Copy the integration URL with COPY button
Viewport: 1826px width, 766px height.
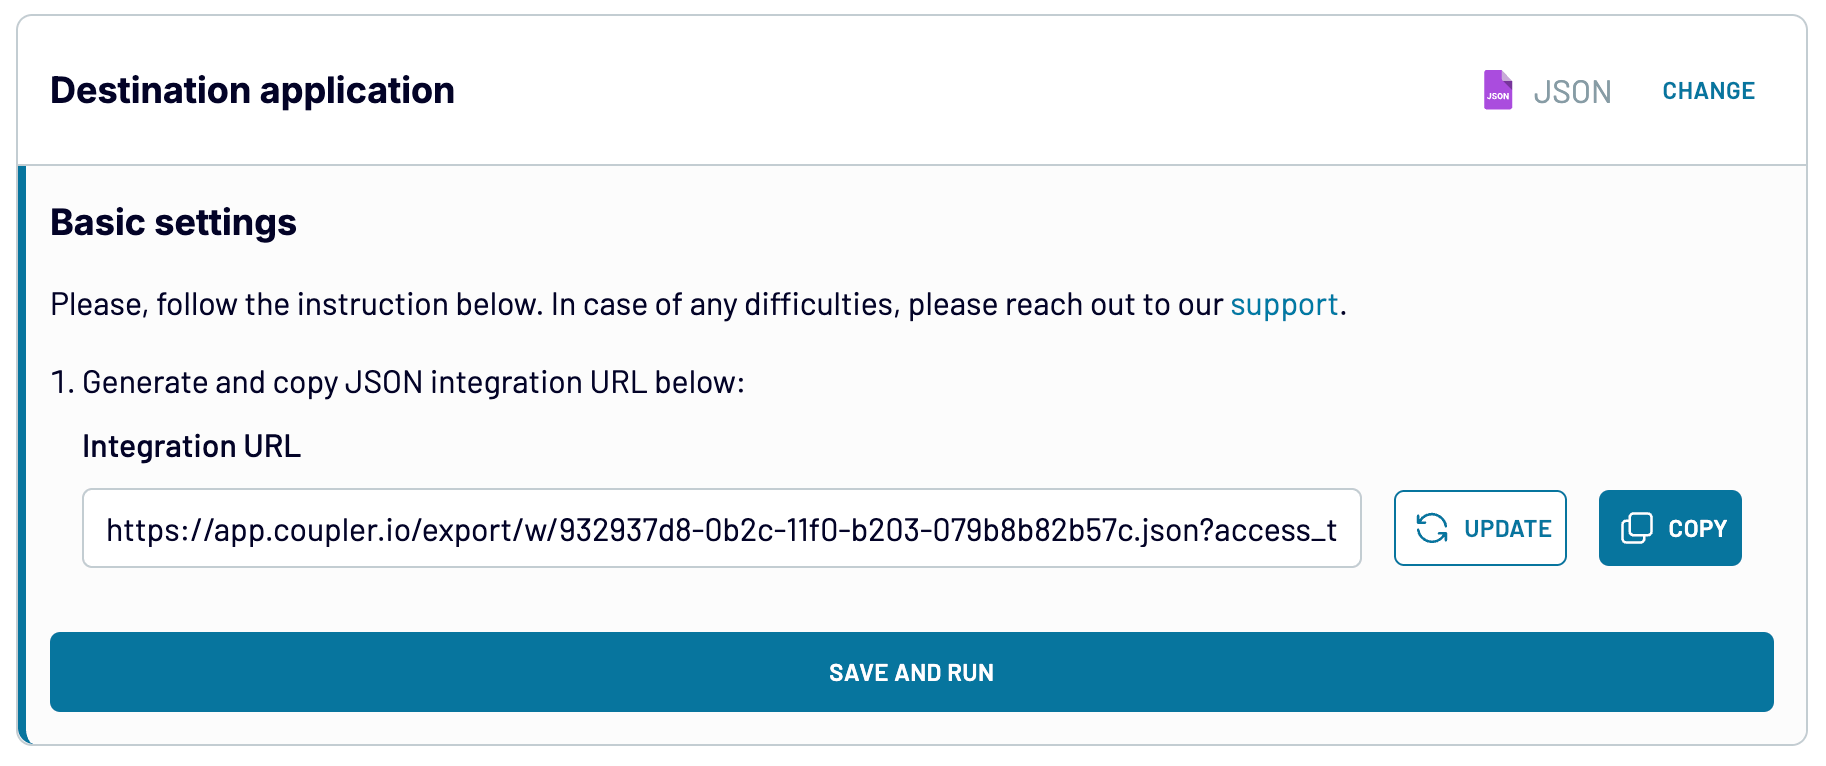click(x=1670, y=528)
